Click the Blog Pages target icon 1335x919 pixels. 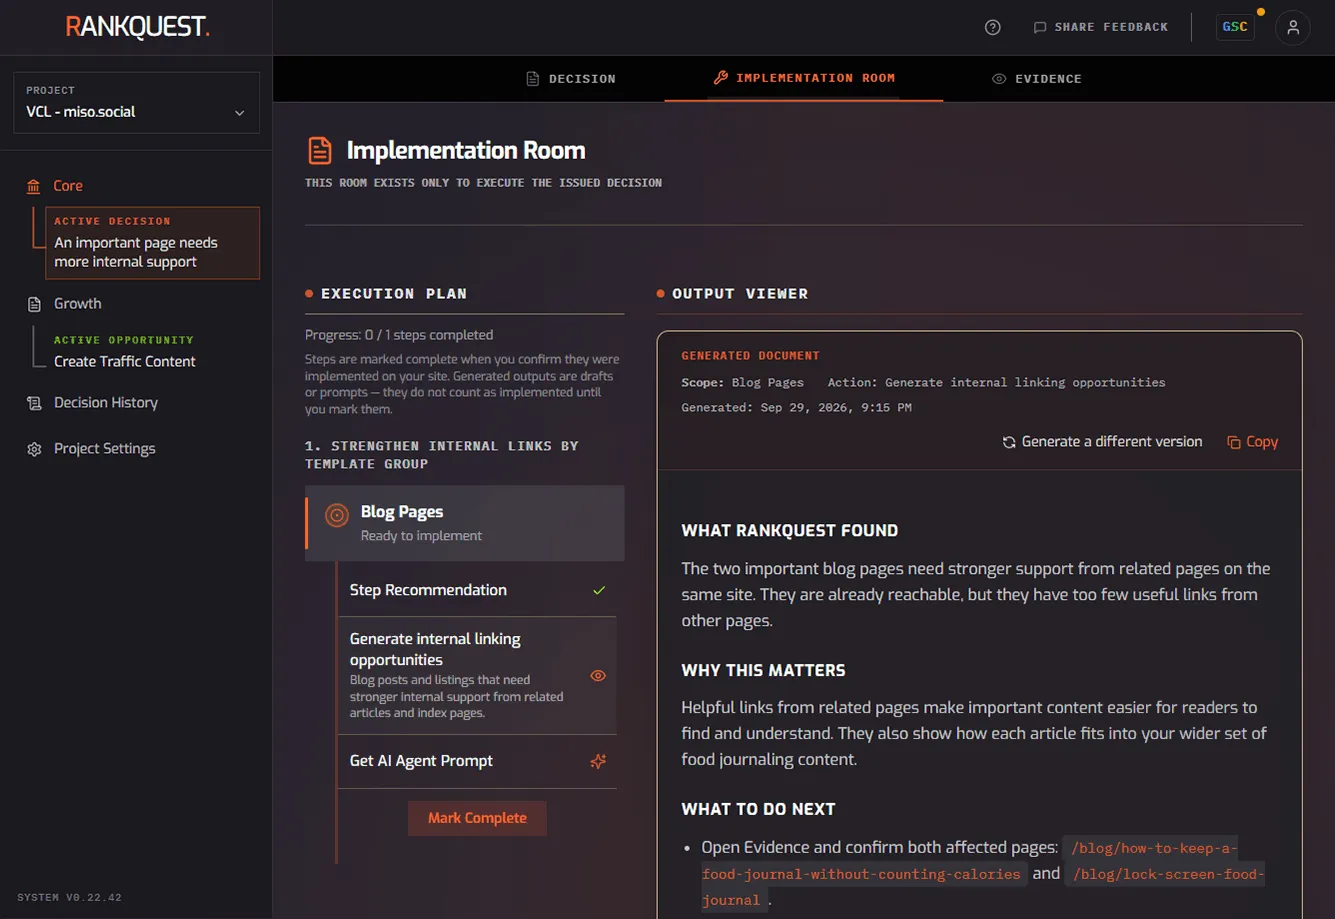point(337,515)
